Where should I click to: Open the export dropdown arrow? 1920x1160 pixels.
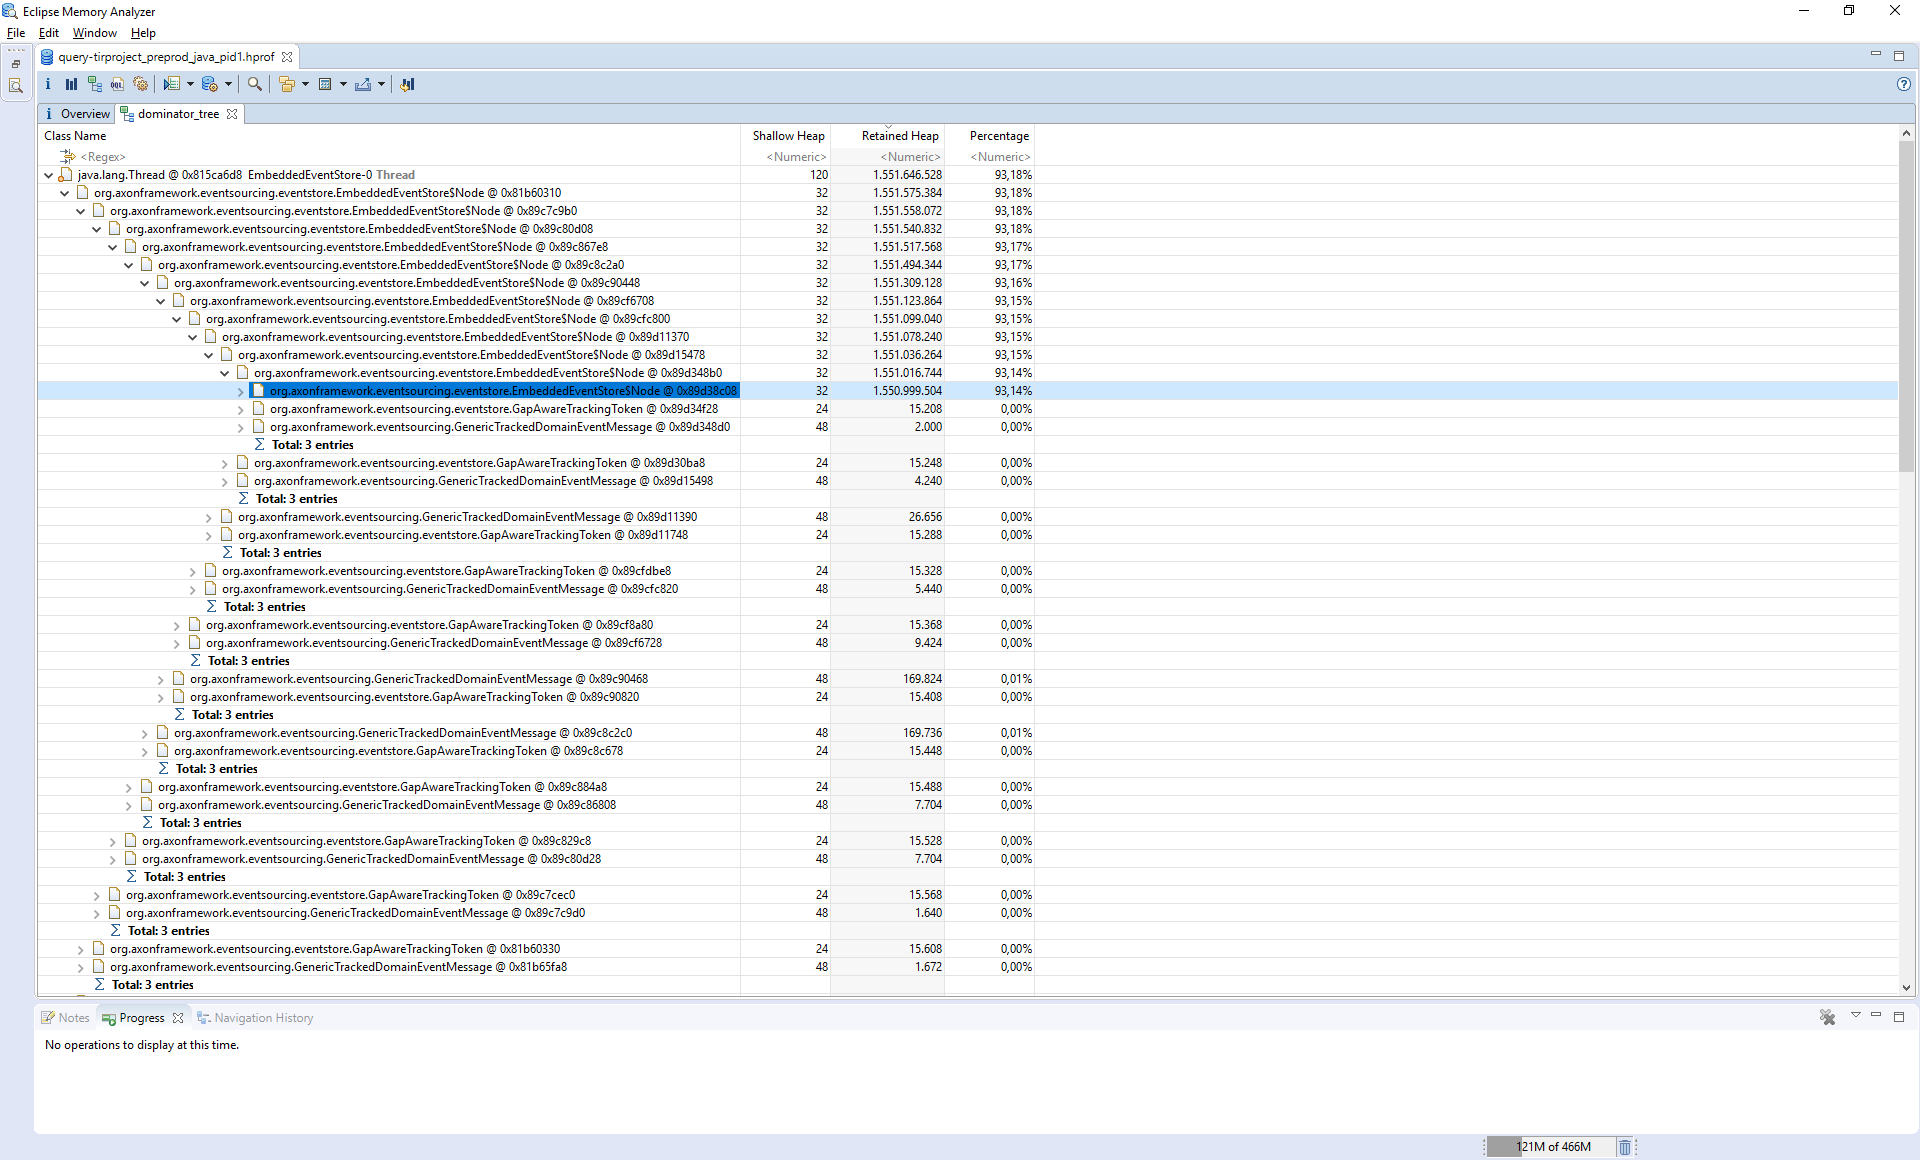[381, 84]
